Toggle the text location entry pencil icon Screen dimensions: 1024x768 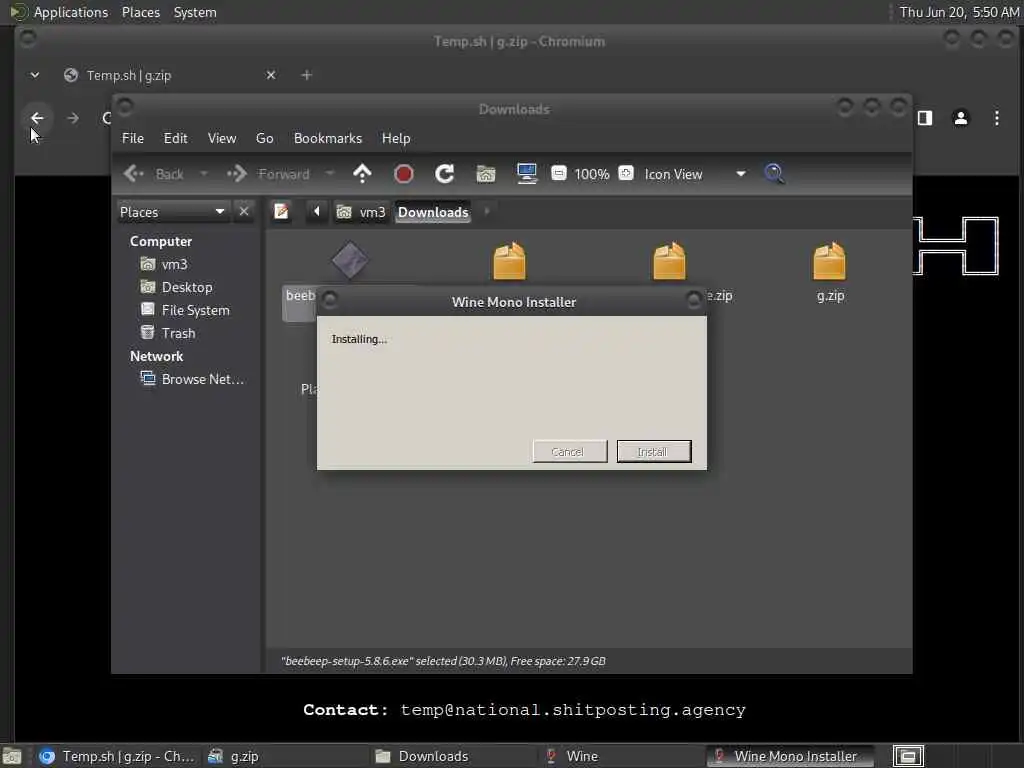pyautogui.click(x=281, y=212)
